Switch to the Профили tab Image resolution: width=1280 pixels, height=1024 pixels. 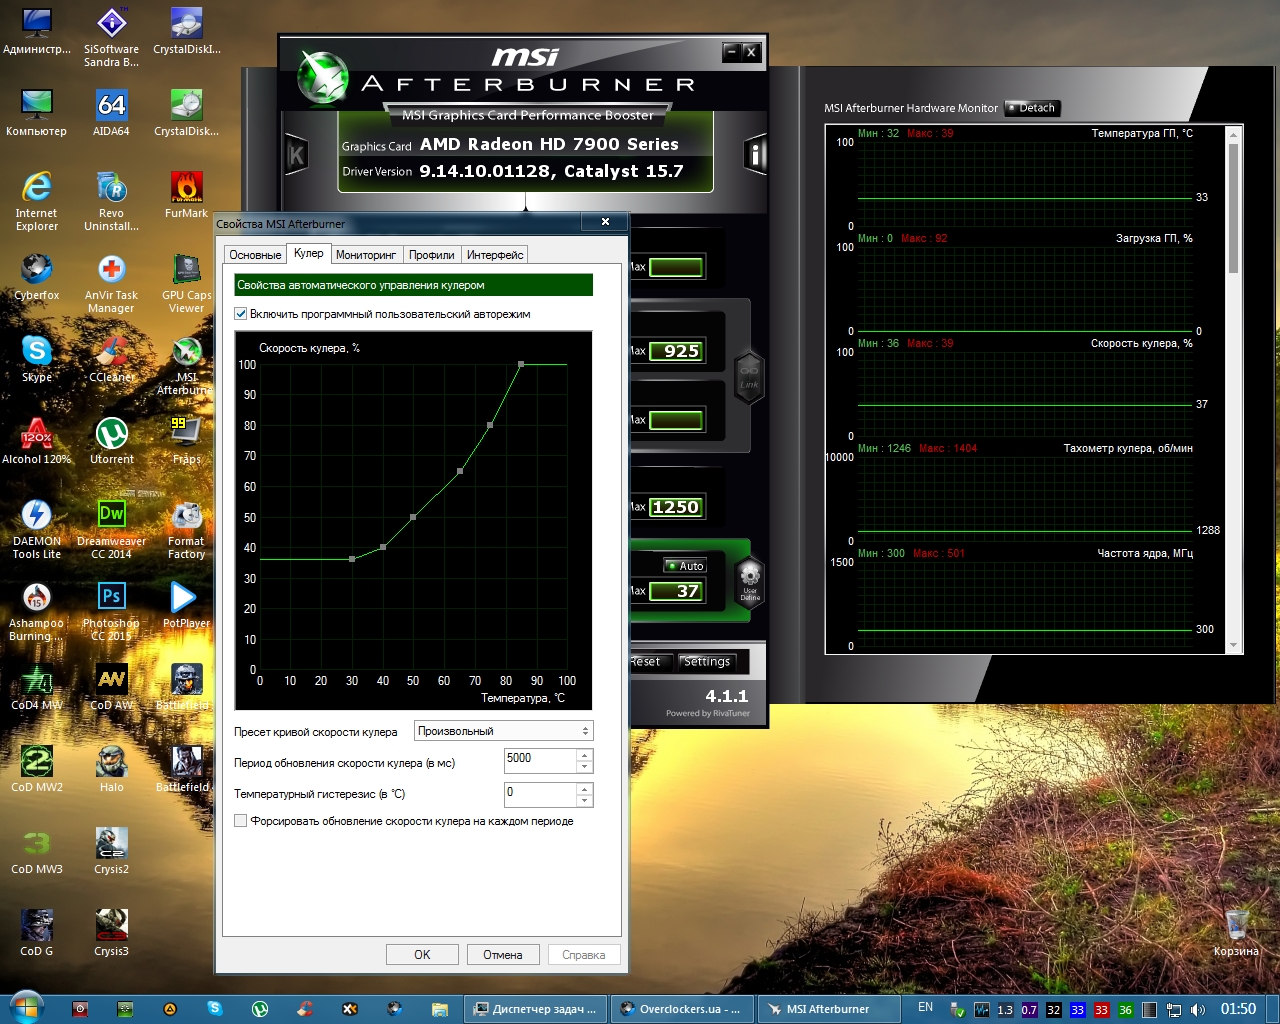(432, 255)
